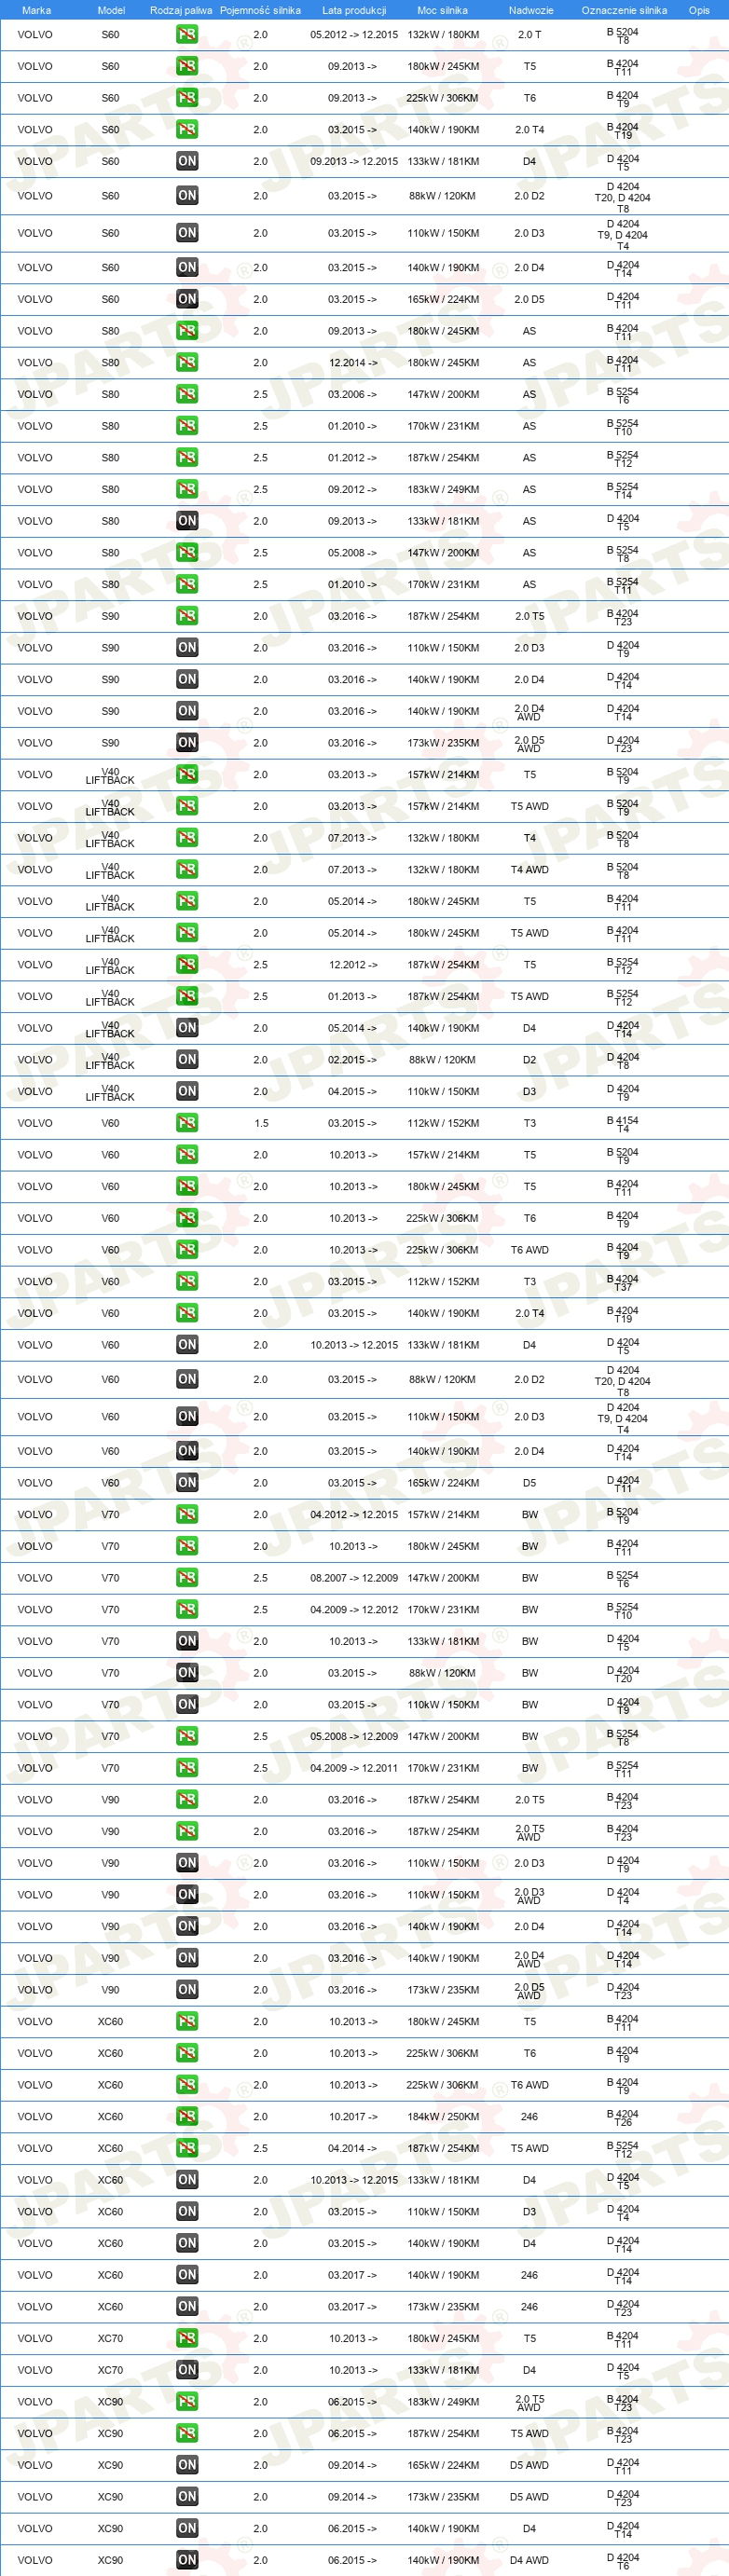Select engine code 'B 4154 T4' cell

623,1124
